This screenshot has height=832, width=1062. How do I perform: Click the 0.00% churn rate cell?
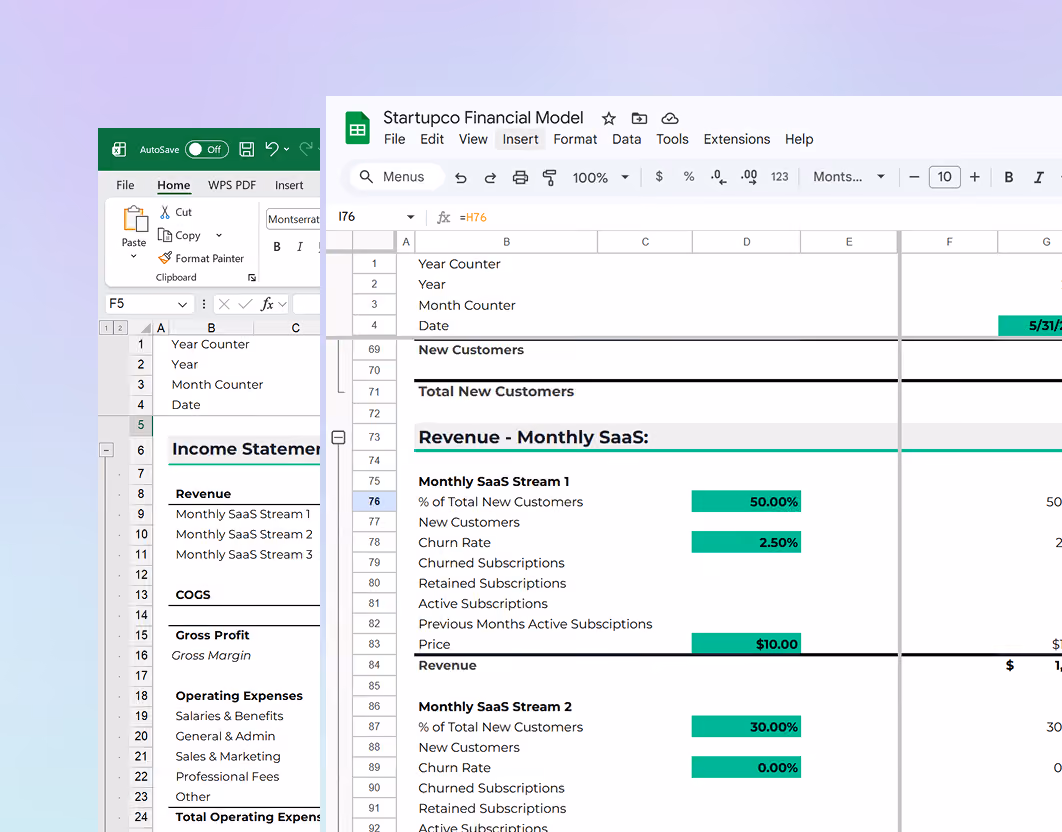[x=746, y=767]
